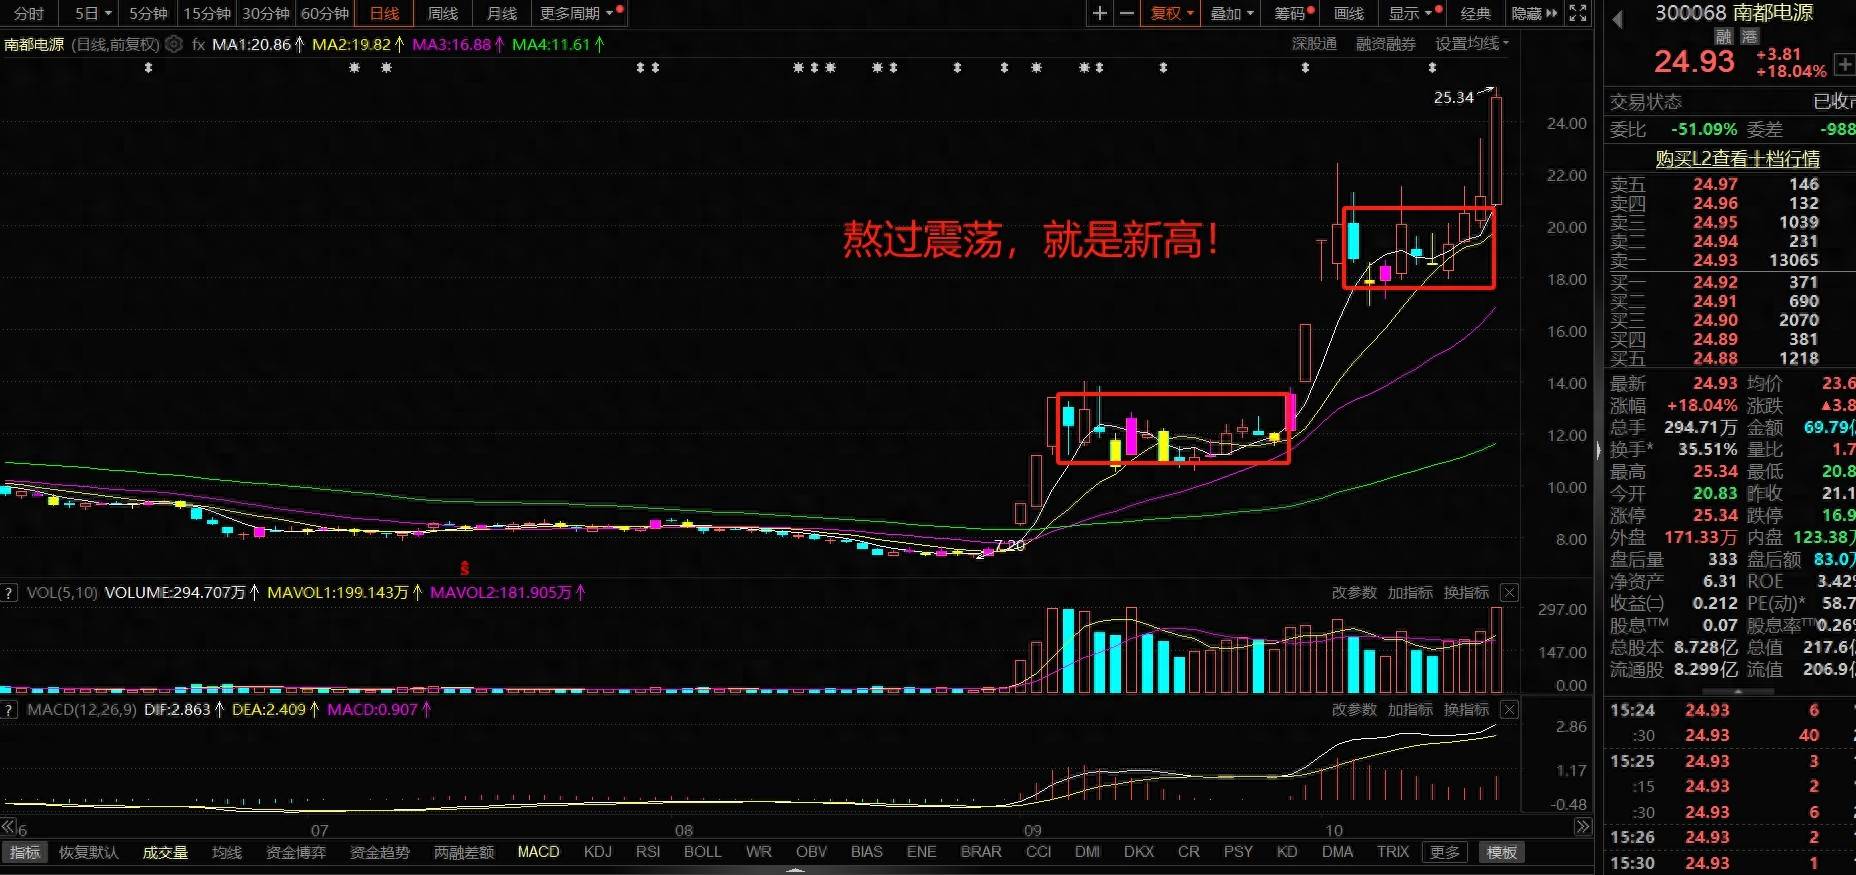Click the 融 margin badge under stock name

tap(1723, 36)
